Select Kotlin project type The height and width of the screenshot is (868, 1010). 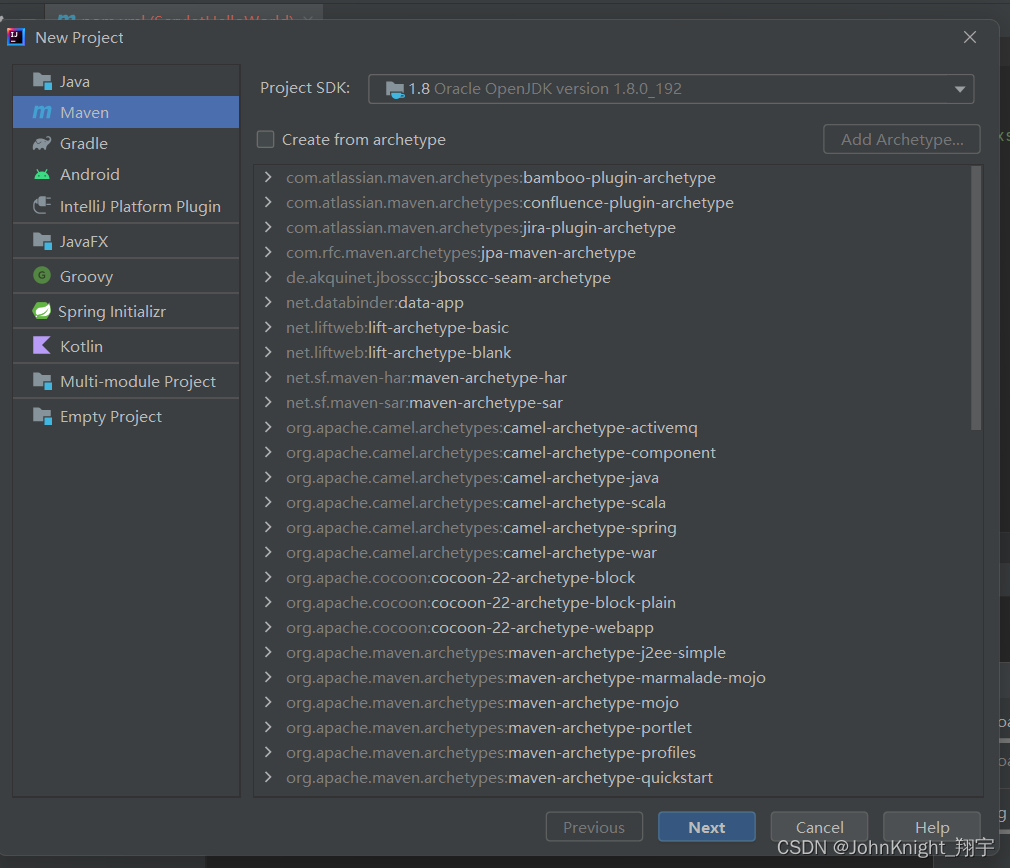click(x=126, y=346)
